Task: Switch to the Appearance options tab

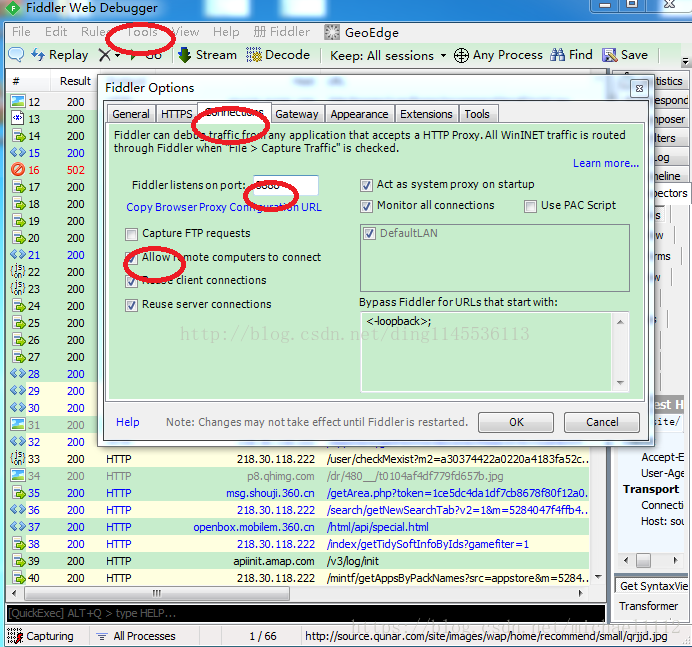Action: click(x=359, y=114)
